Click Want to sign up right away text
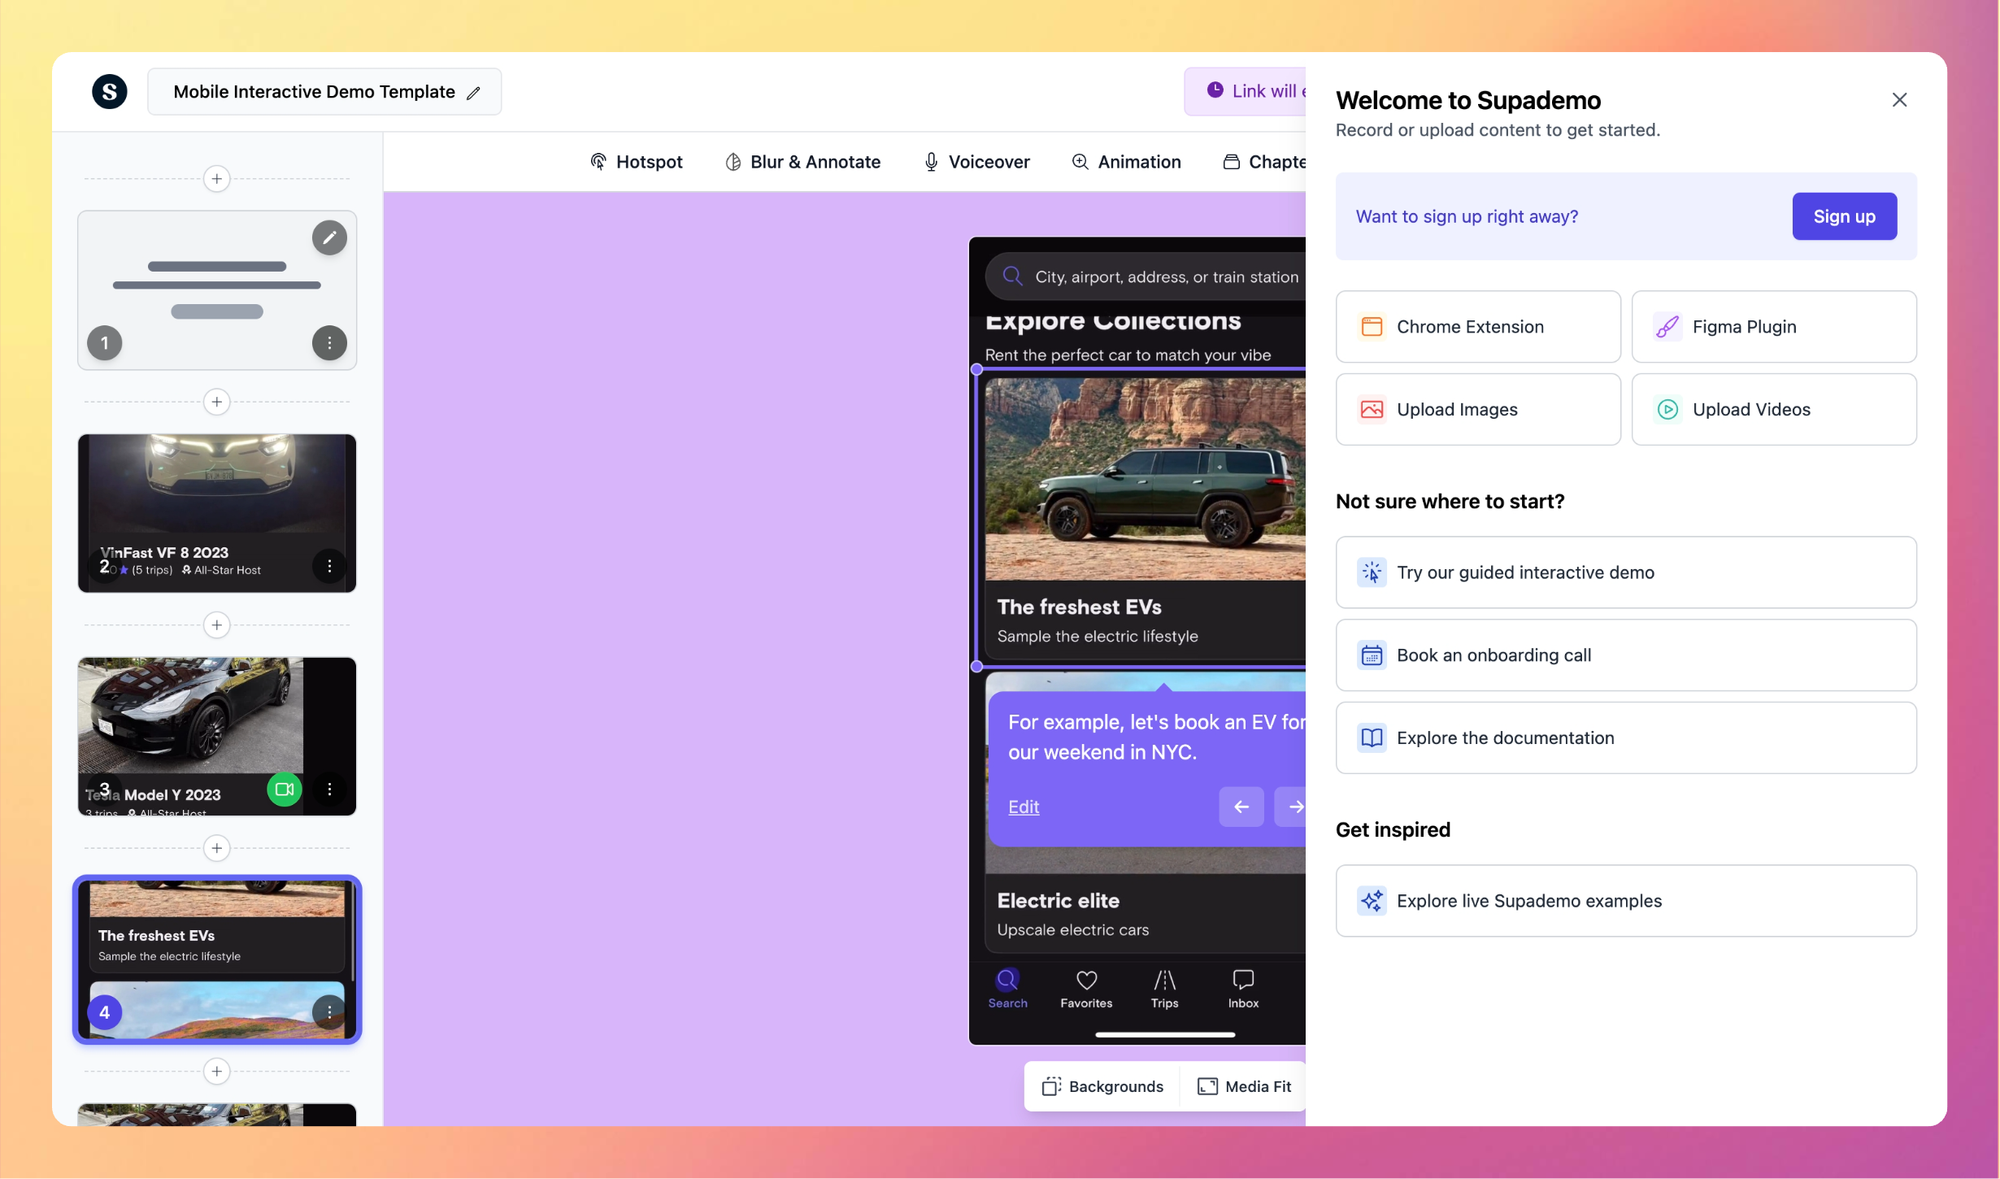This screenshot has height=1179, width=2000. pos(1466,216)
